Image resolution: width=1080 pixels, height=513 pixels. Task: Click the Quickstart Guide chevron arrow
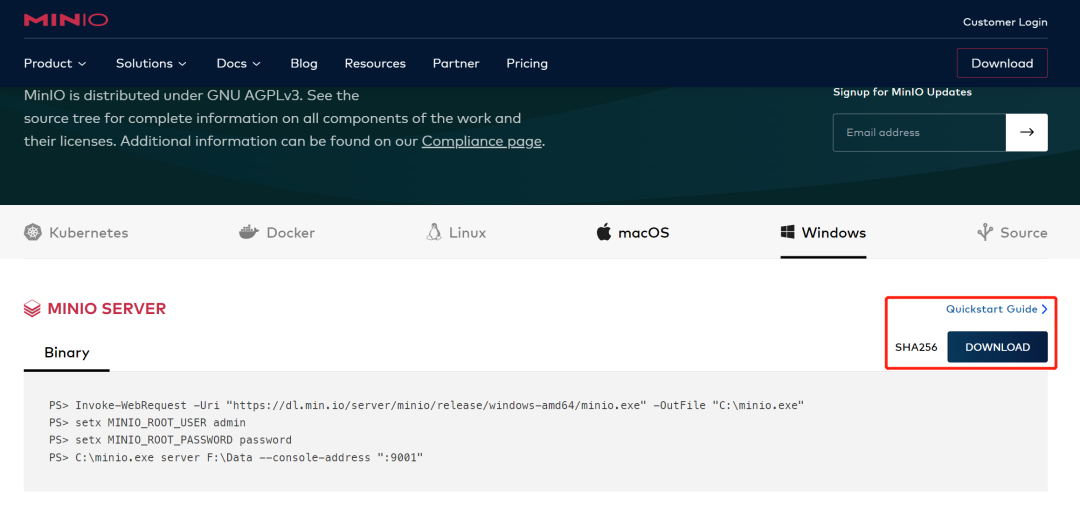[1044, 309]
